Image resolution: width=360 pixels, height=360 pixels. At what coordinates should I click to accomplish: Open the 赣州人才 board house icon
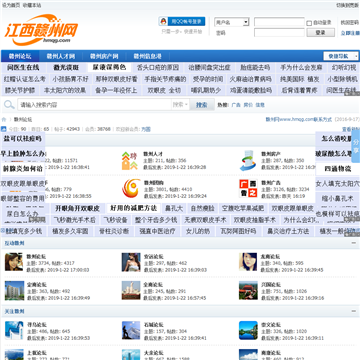[x=130, y=161]
